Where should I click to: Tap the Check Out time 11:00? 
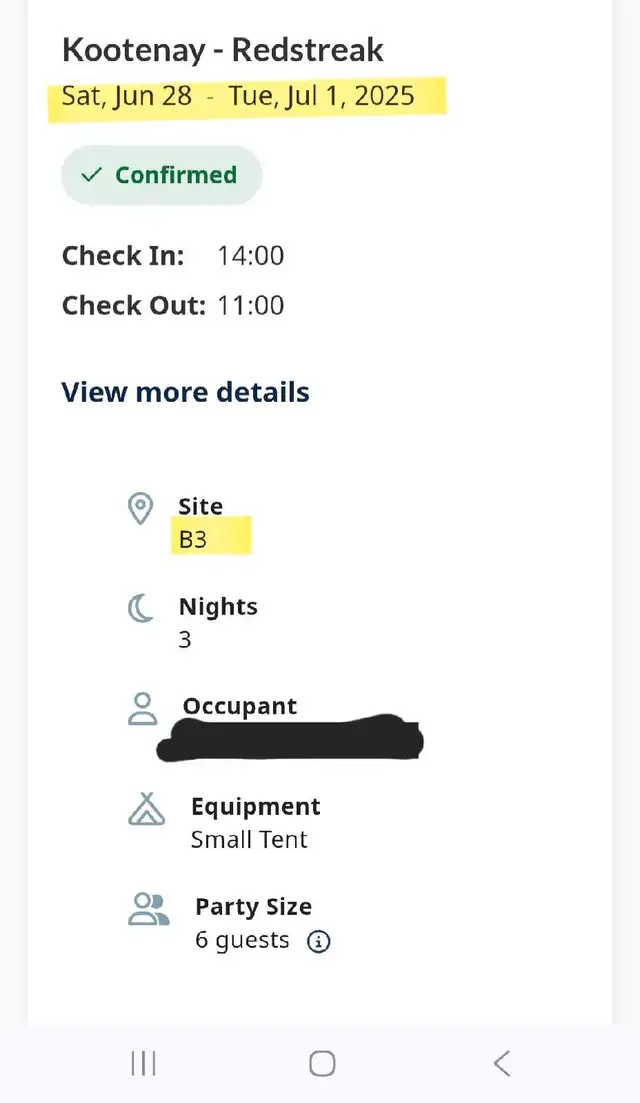[x=250, y=305]
